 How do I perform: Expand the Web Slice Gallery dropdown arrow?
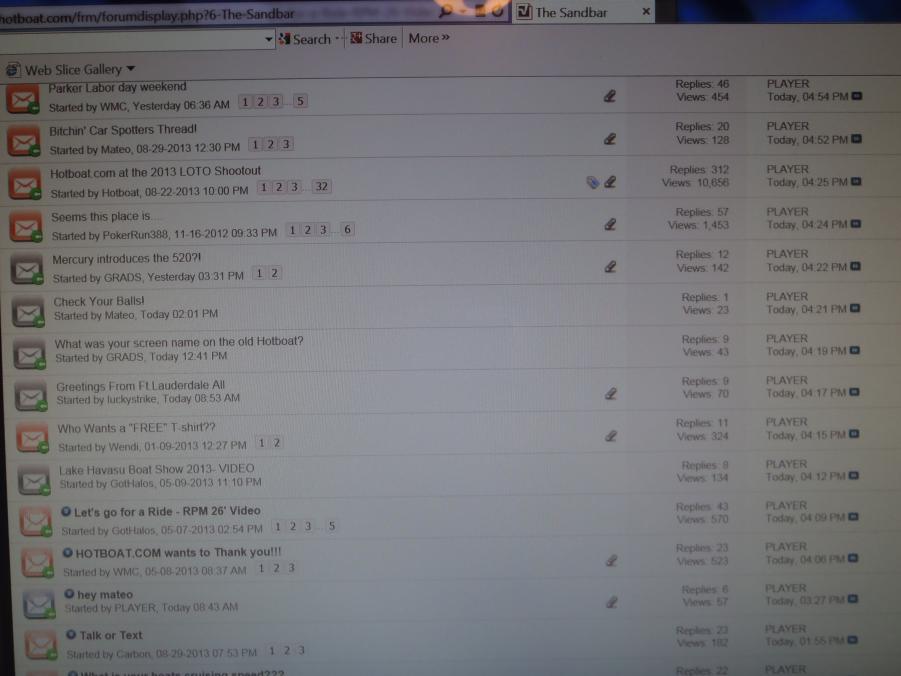pyautogui.click(x=132, y=70)
